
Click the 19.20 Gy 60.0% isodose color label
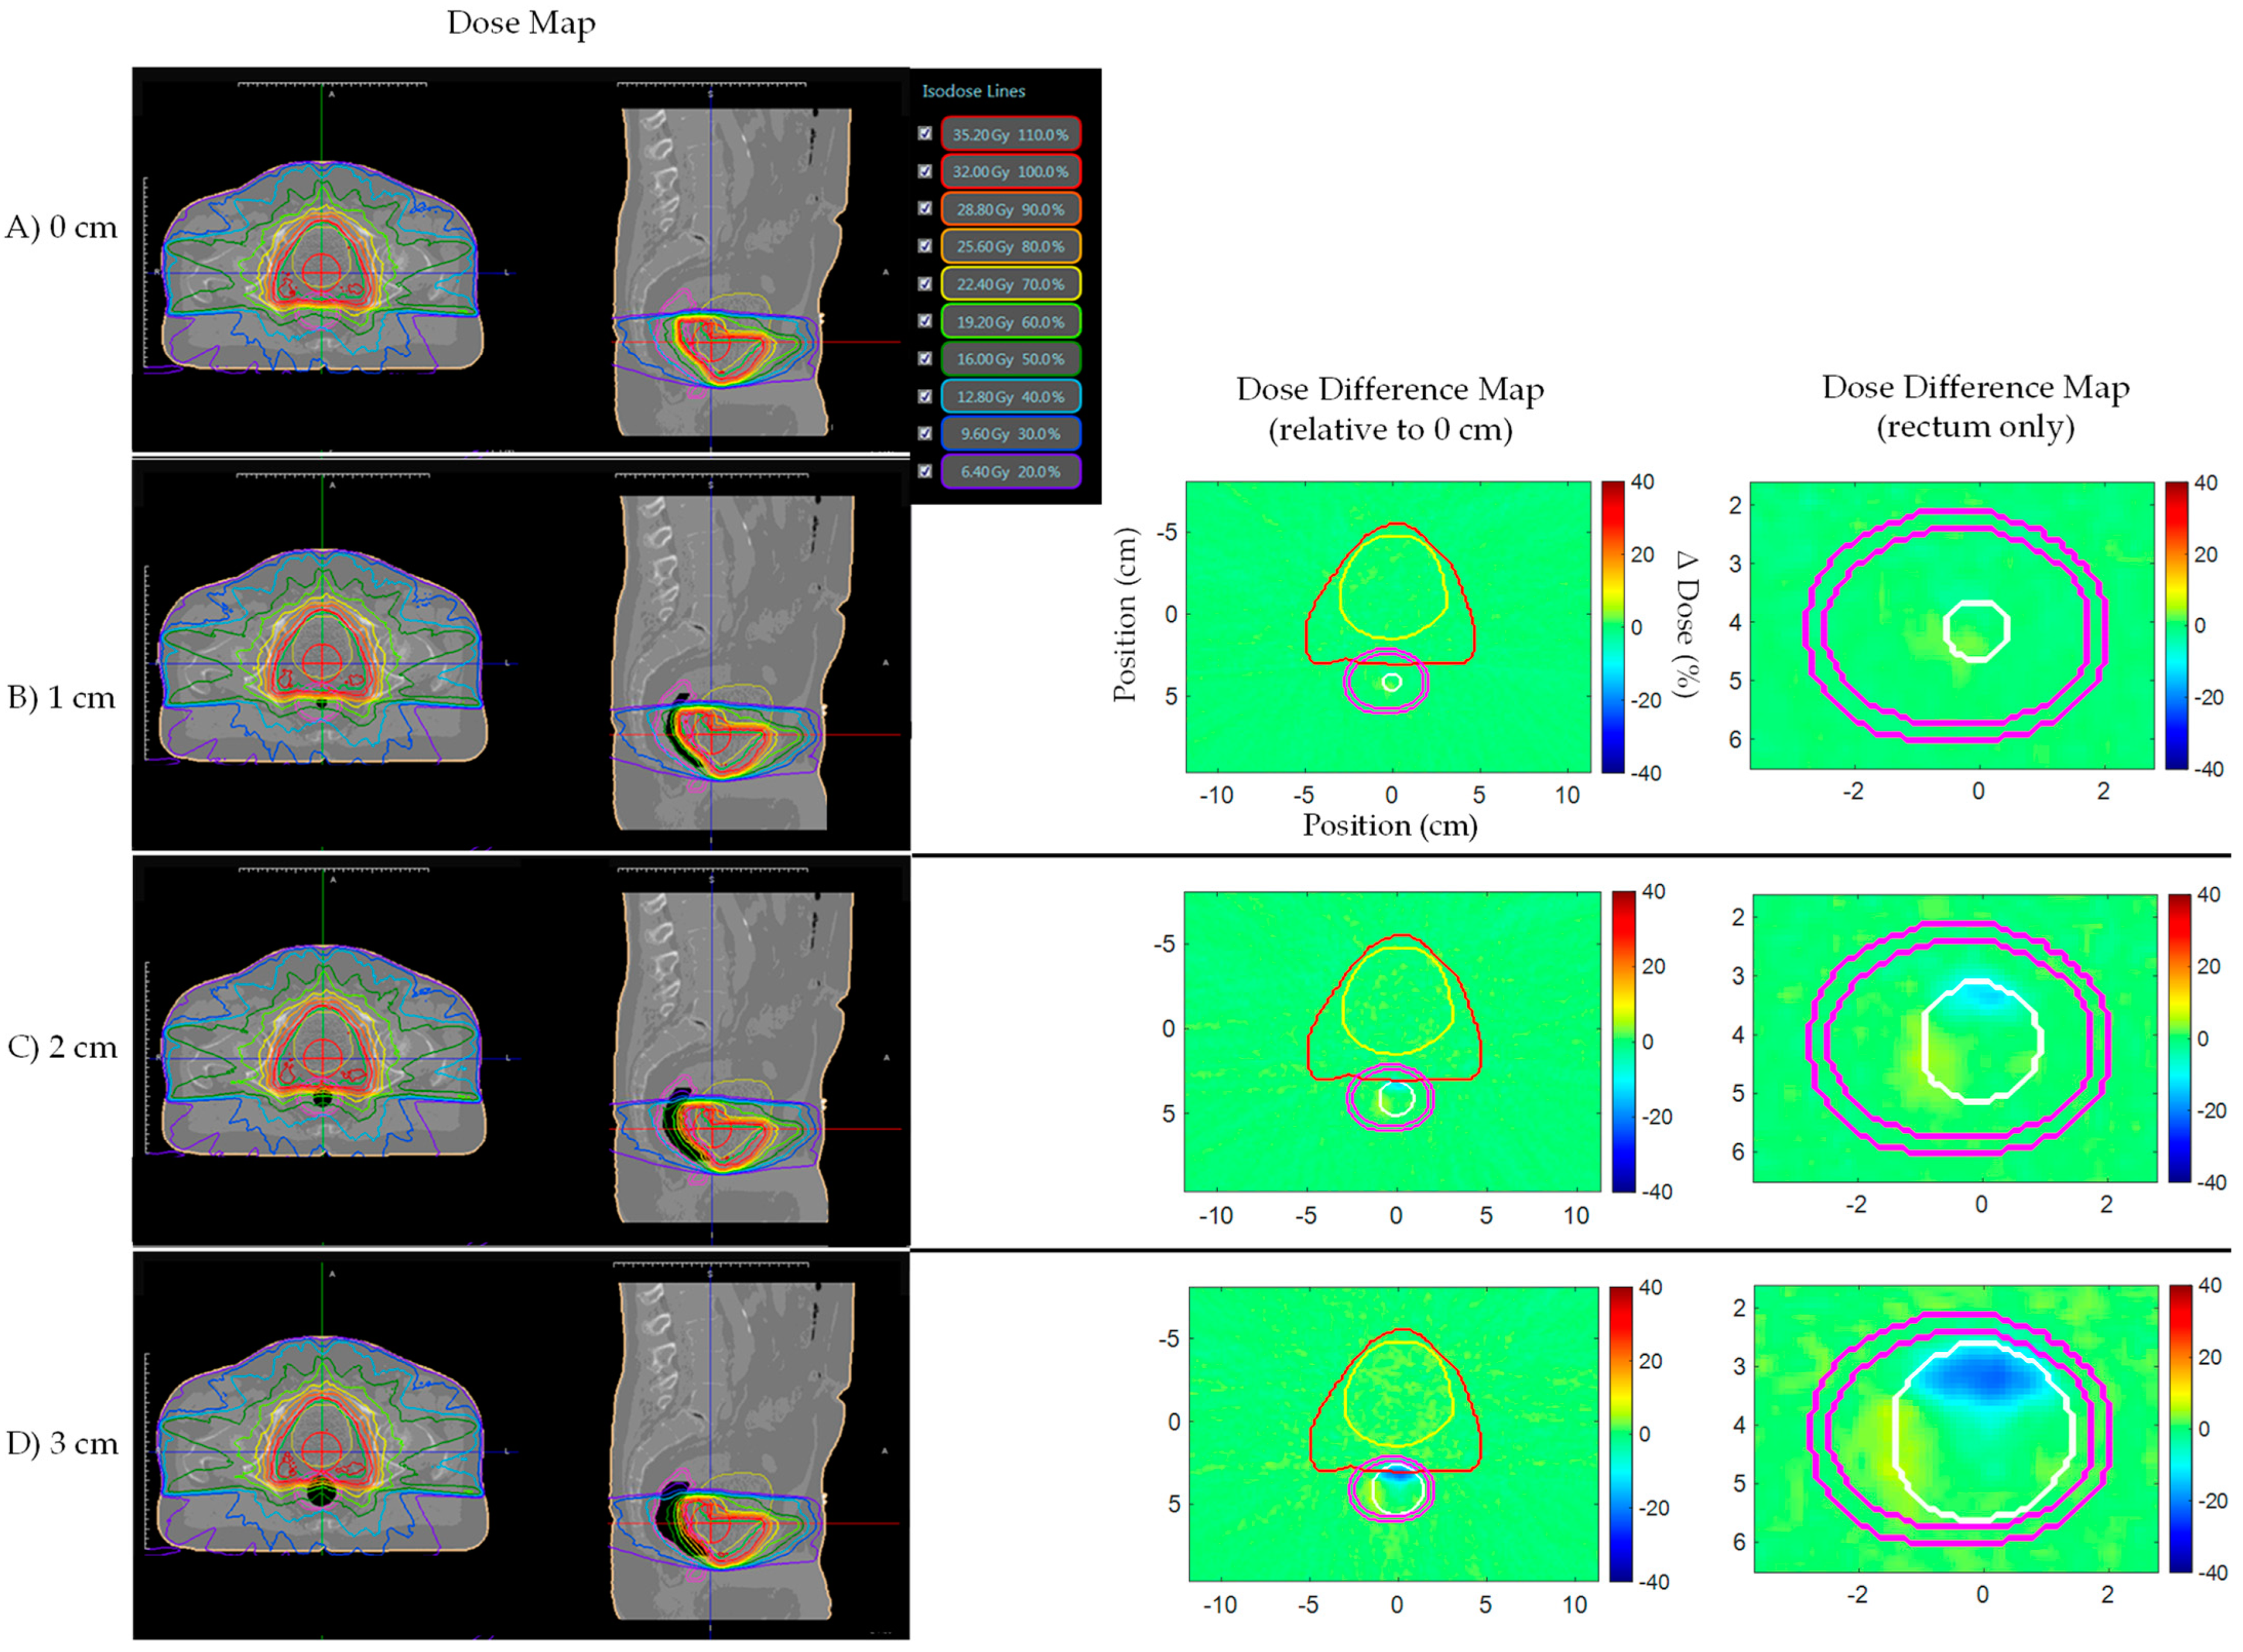point(1010,322)
